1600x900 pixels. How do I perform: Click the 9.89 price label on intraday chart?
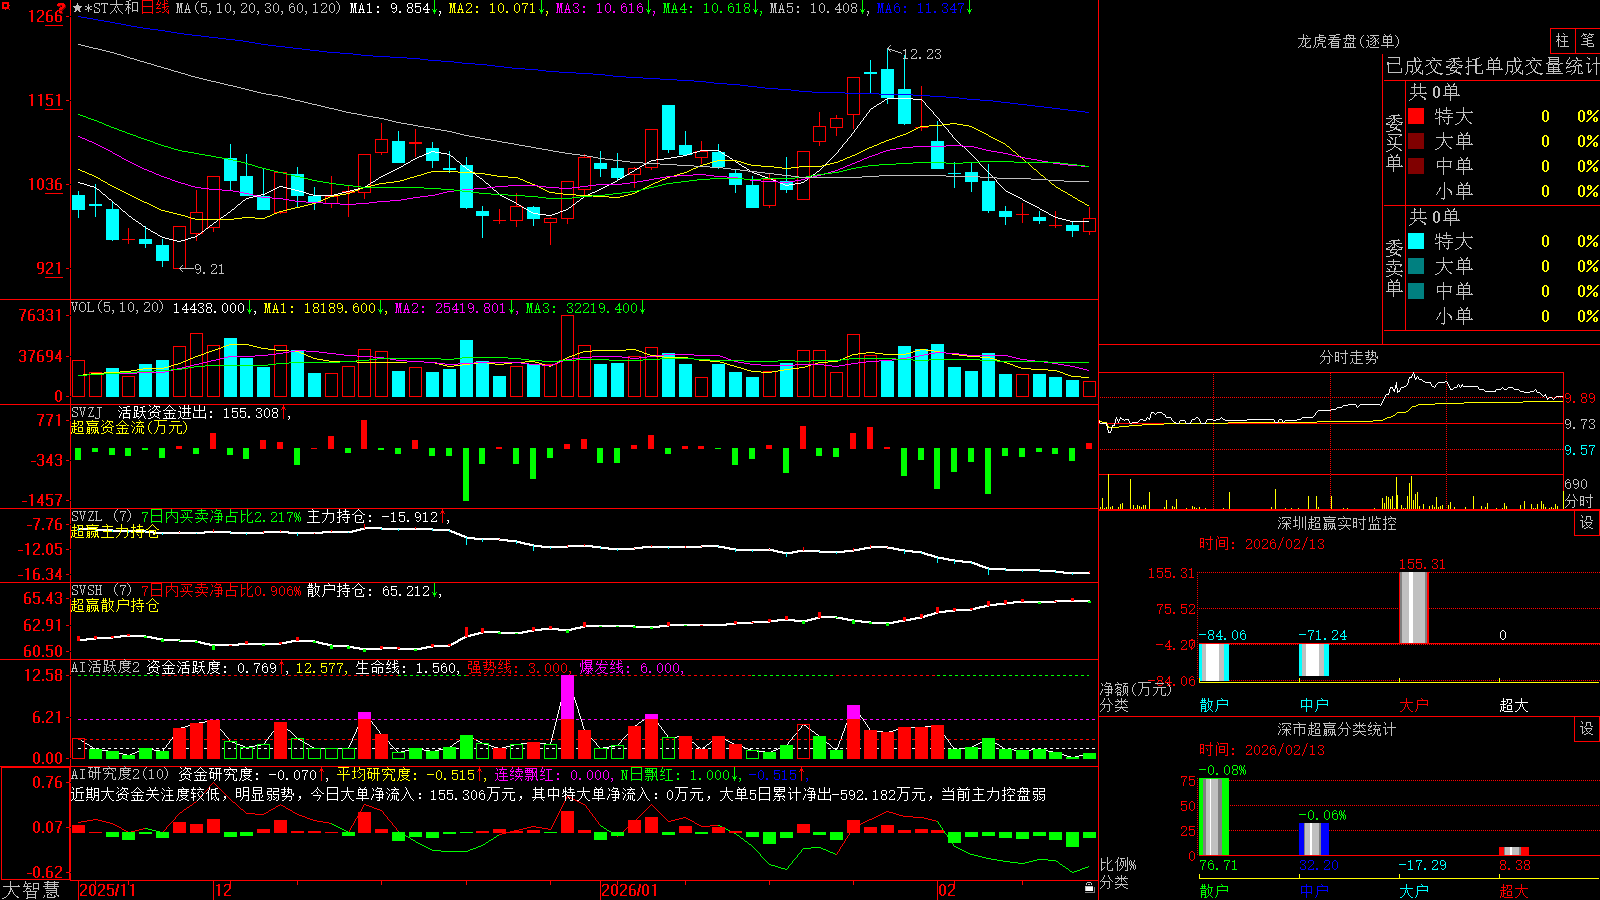click(x=1580, y=398)
